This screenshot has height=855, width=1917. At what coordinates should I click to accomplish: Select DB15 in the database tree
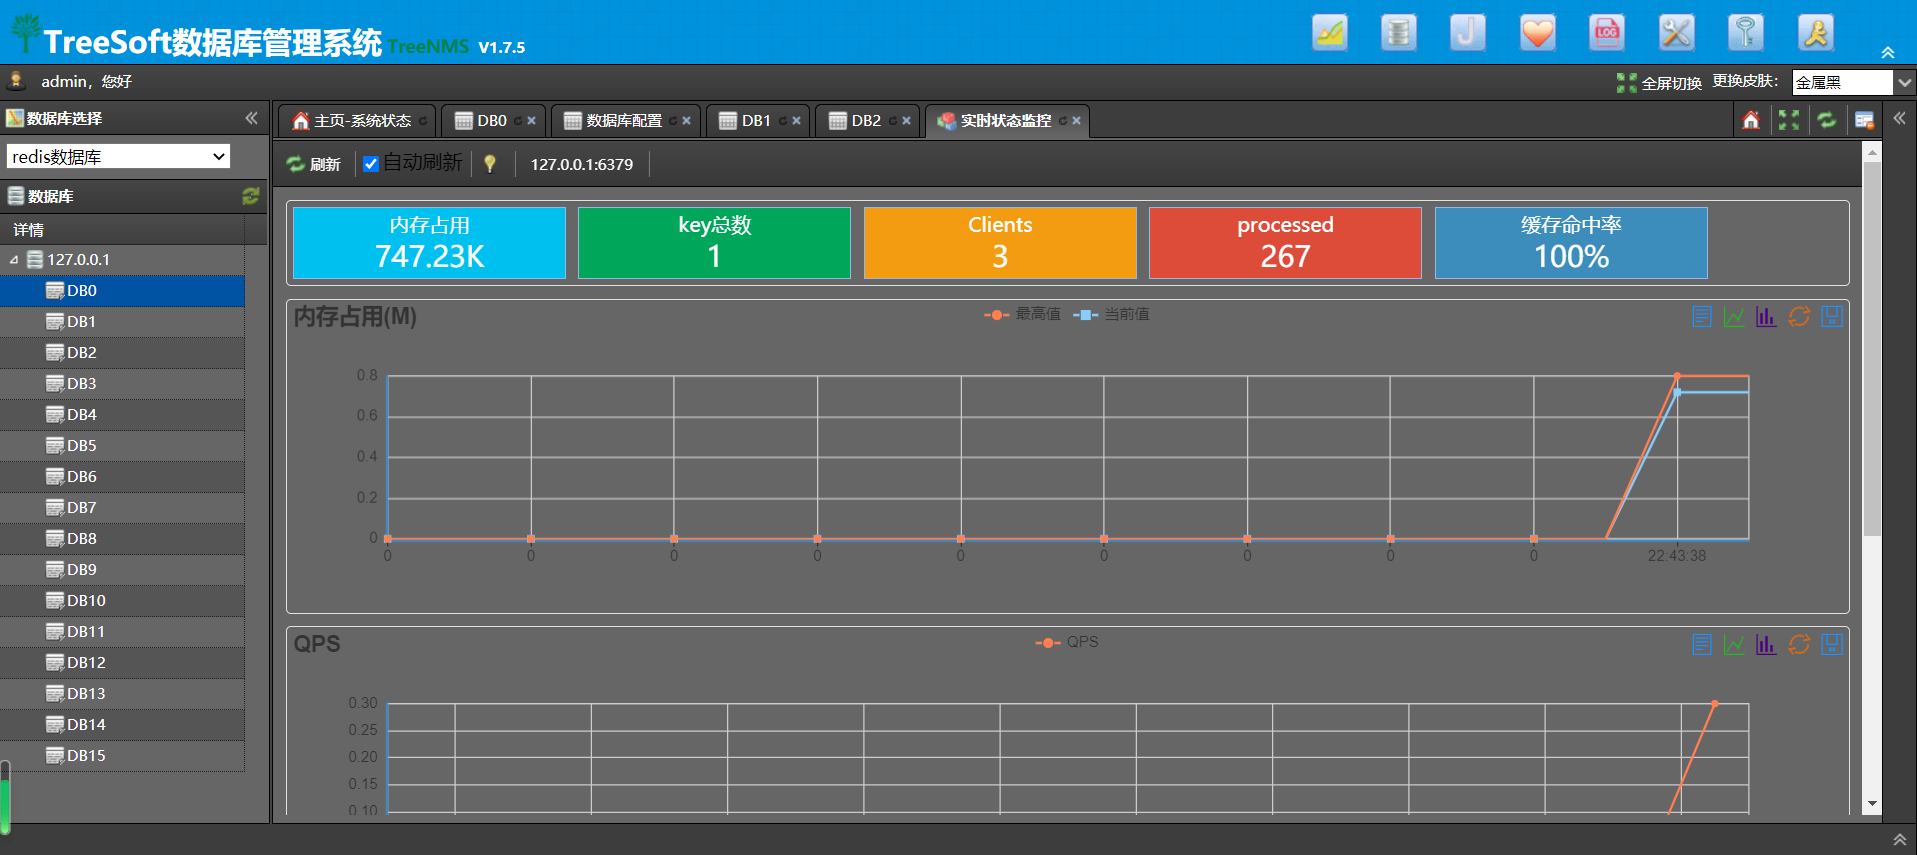[x=122, y=756]
